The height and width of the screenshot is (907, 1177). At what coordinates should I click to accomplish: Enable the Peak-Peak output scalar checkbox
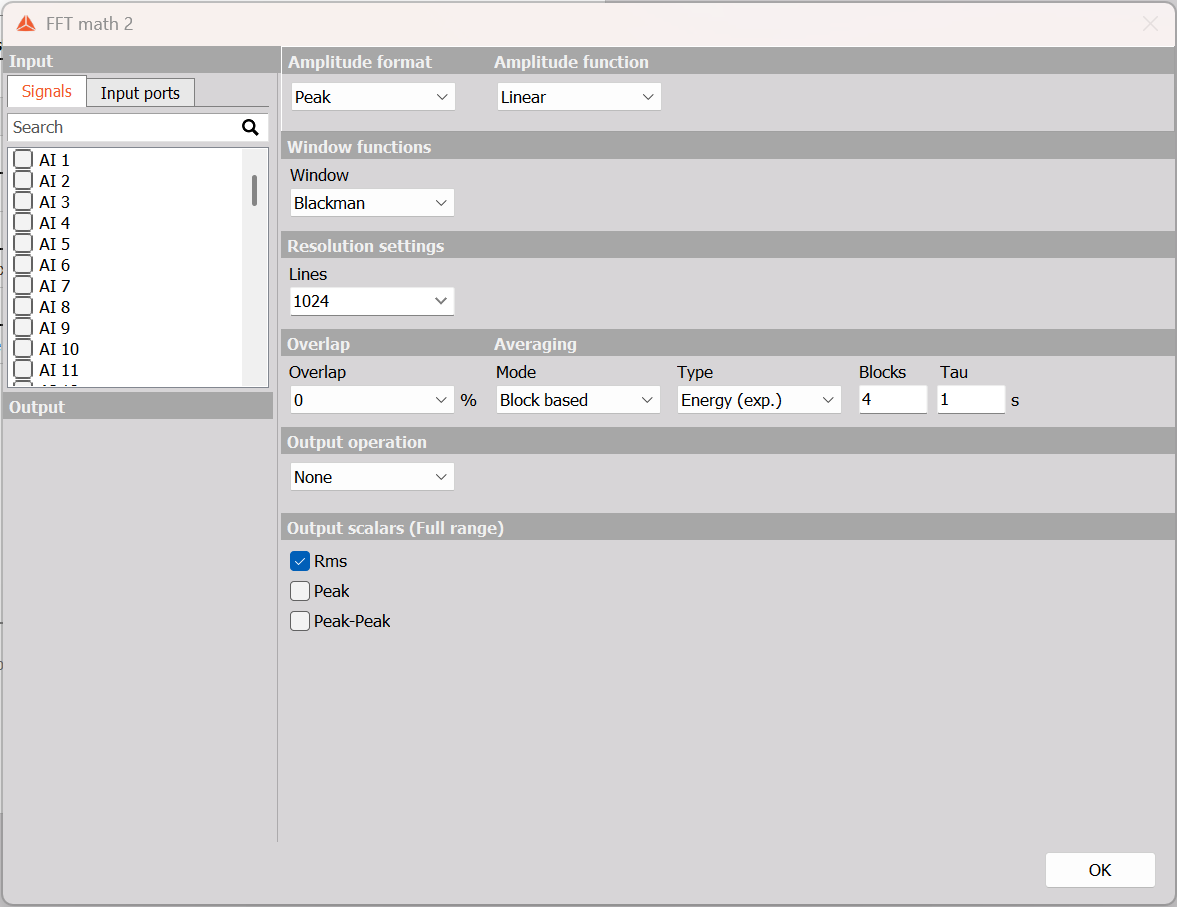coord(300,621)
